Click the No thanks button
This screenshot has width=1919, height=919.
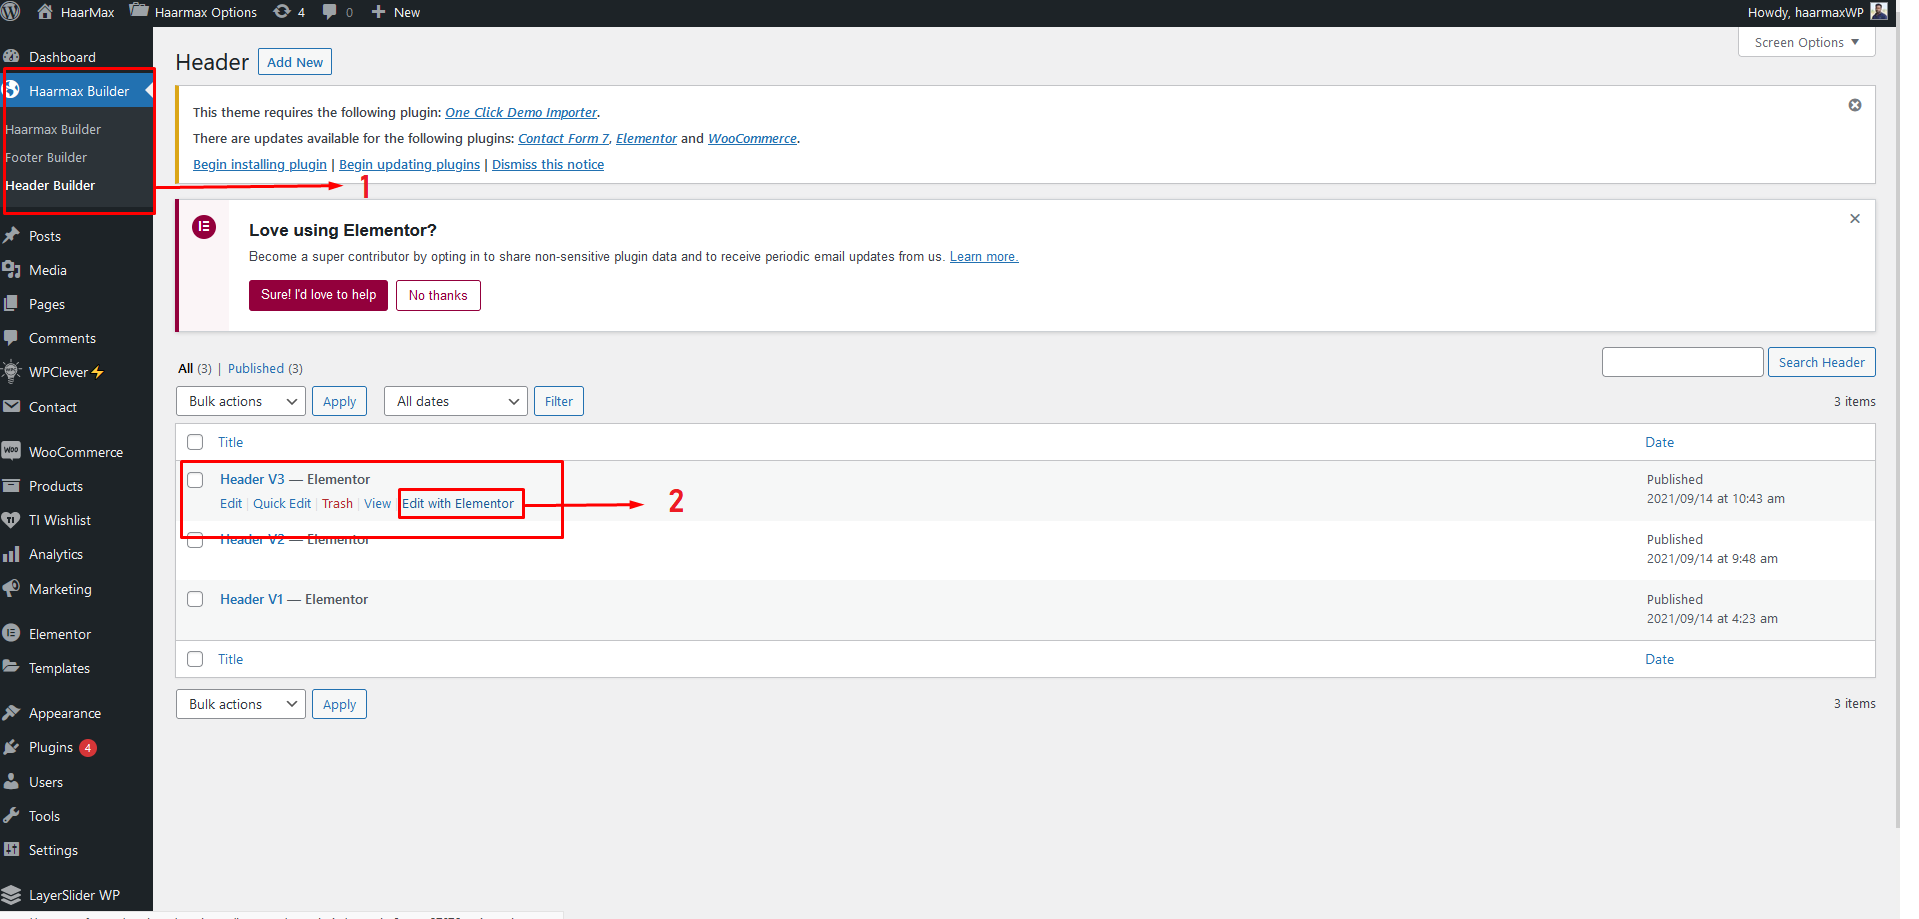click(438, 295)
